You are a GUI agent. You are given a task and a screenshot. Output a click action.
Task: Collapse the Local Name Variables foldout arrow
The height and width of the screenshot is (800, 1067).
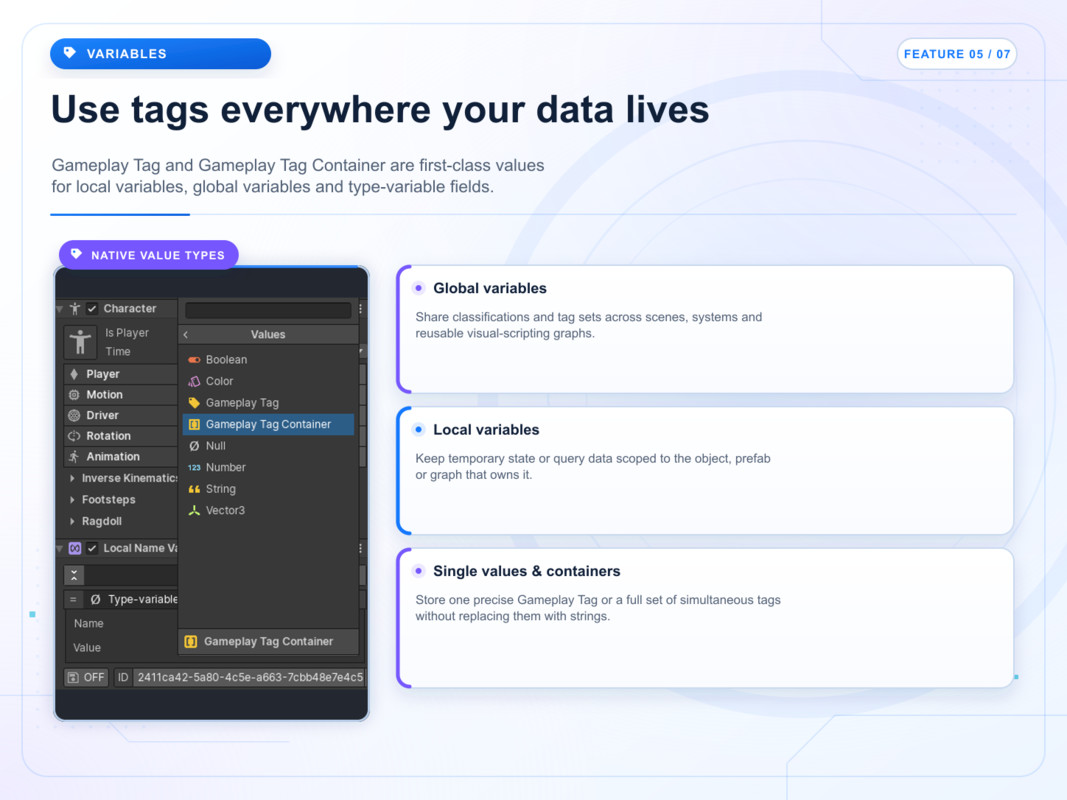coord(60,549)
